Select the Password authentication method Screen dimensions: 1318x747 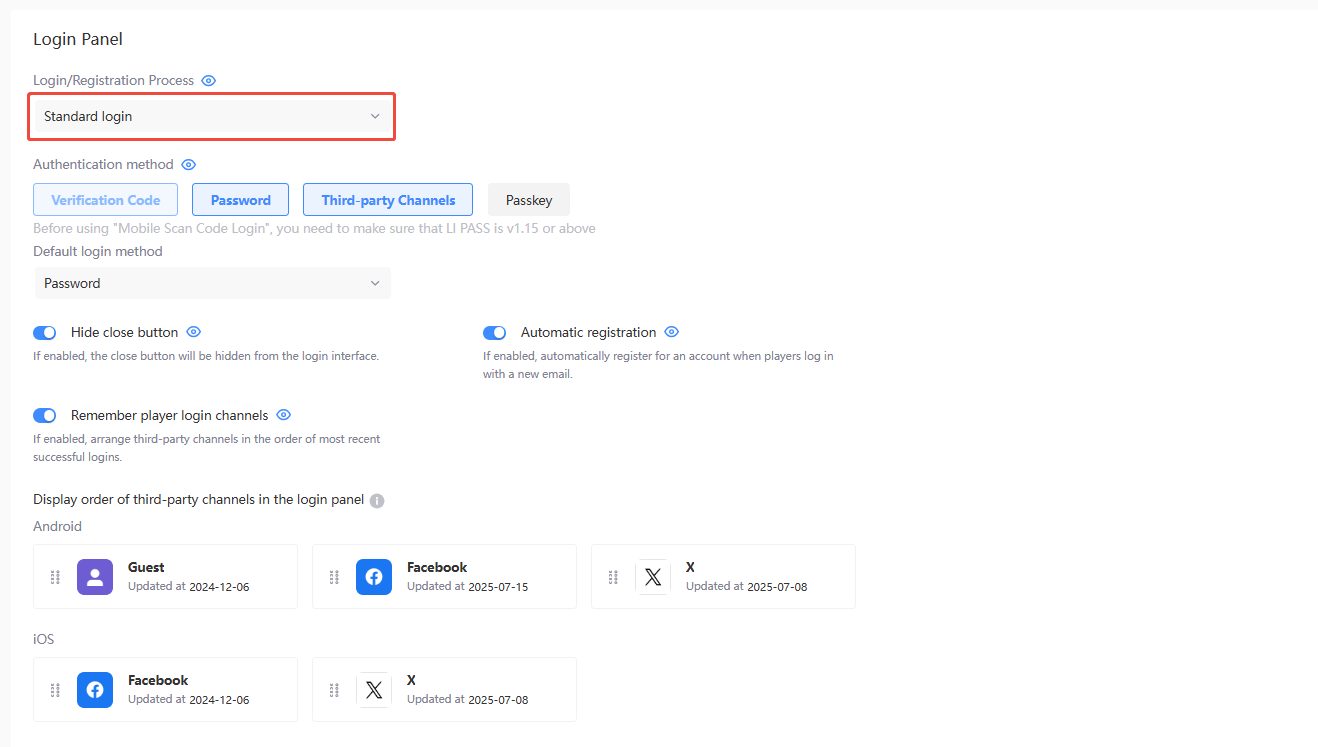pos(240,199)
